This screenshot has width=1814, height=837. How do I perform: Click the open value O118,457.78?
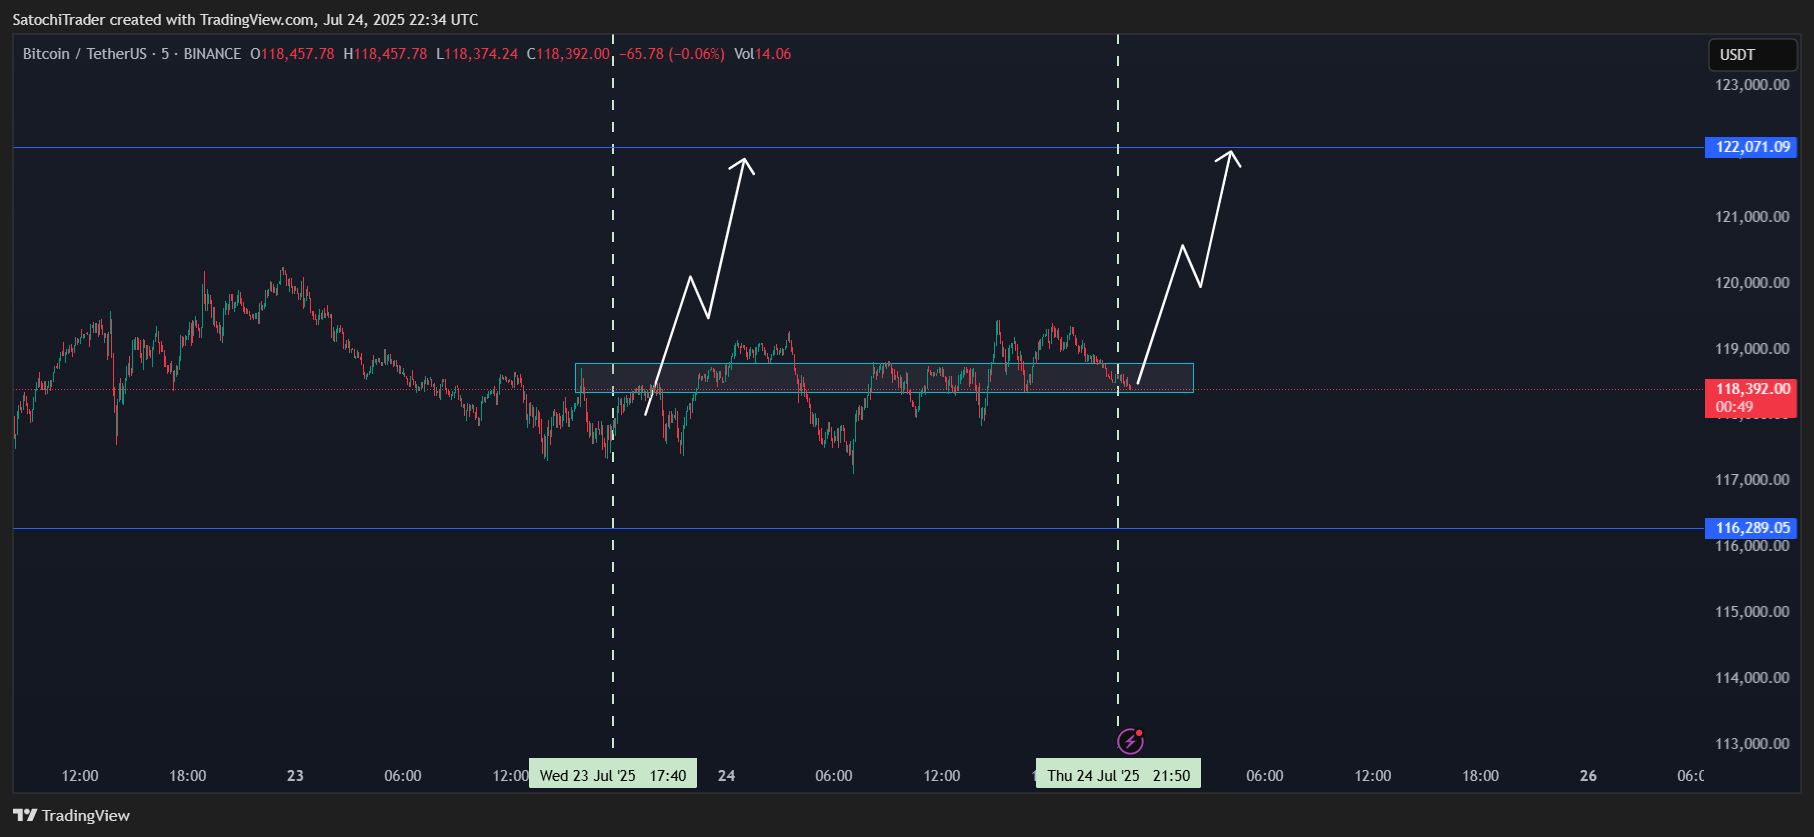point(292,54)
